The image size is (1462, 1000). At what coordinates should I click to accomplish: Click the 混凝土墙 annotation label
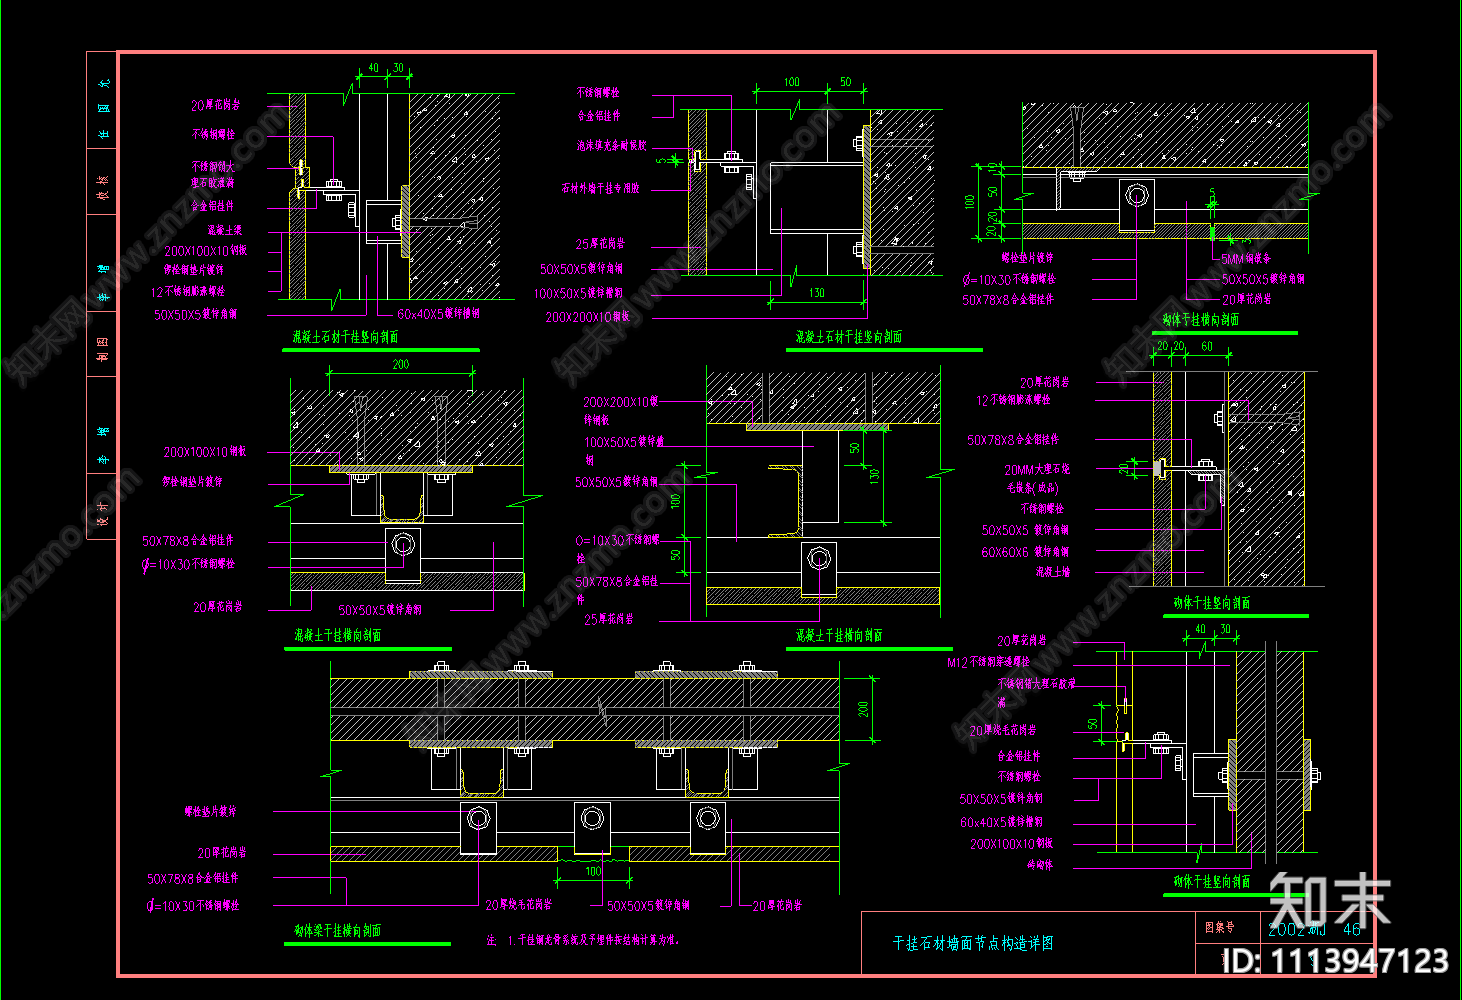1052,572
